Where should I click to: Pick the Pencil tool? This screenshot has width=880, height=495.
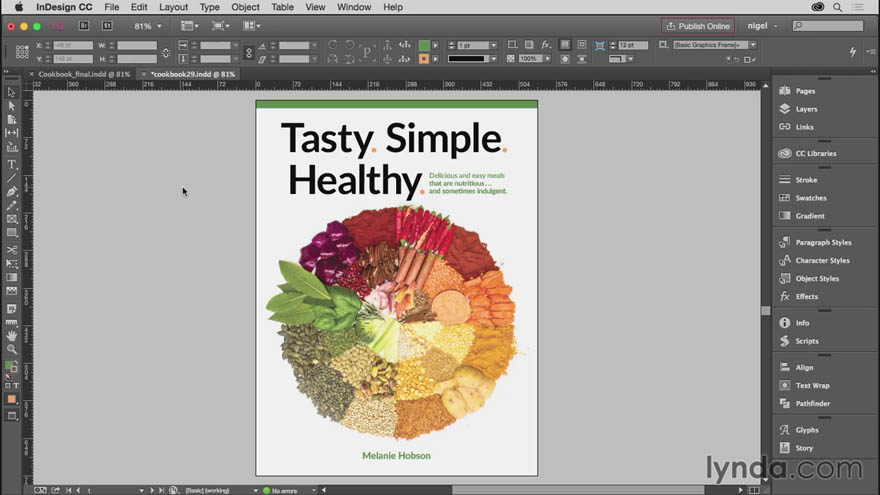12,205
